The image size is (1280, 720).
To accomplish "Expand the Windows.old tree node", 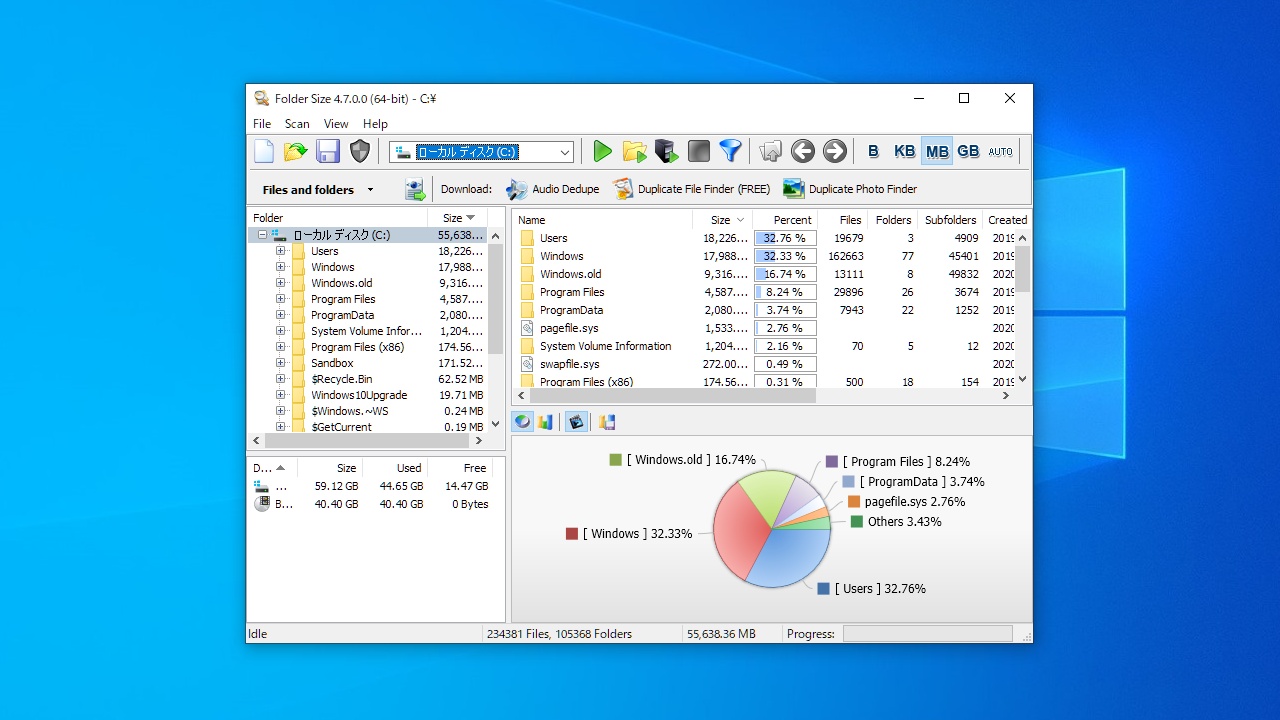I will 281,283.
